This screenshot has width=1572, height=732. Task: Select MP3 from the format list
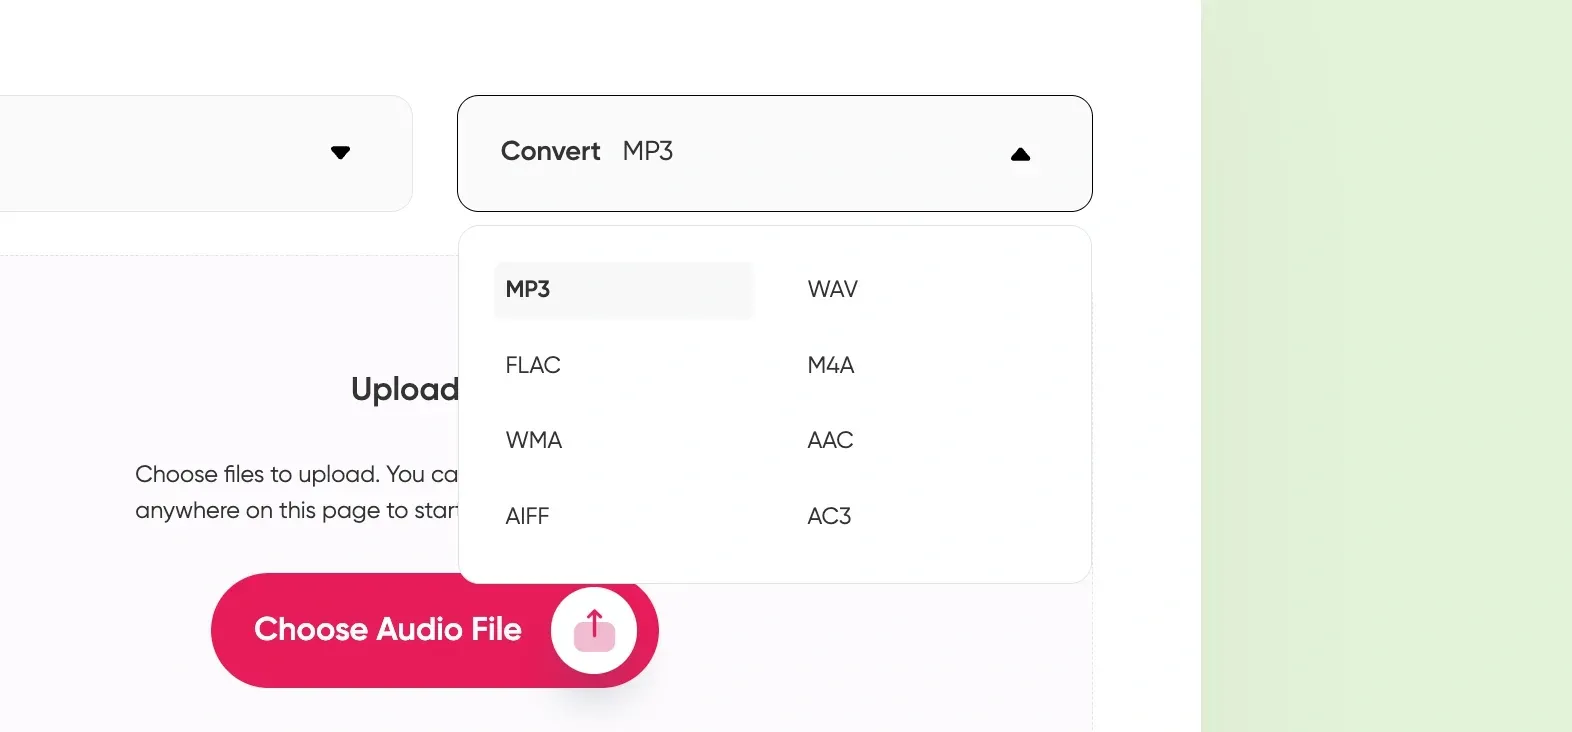pos(527,290)
